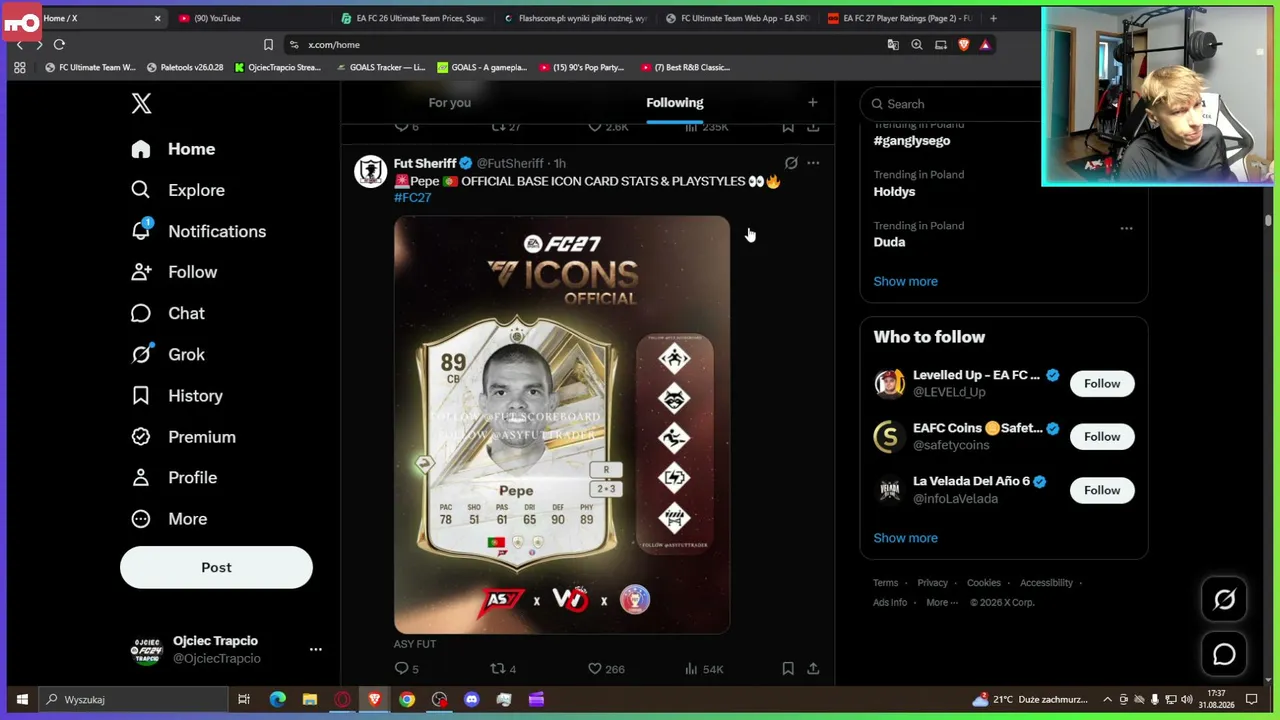Reload the page
Screen dimensions: 1280x720
(x=59, y=45)
